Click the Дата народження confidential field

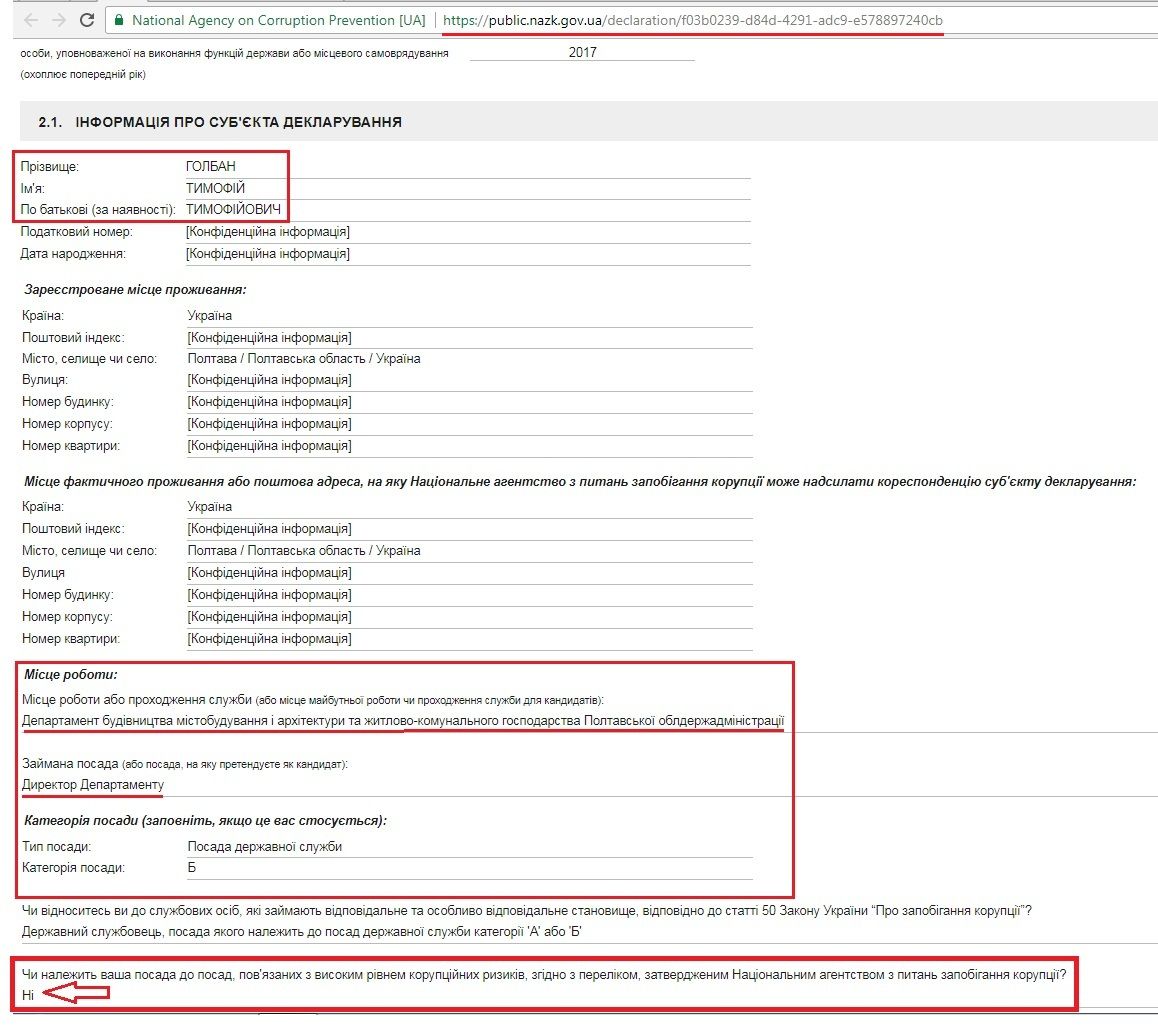[x=267, y=254]
